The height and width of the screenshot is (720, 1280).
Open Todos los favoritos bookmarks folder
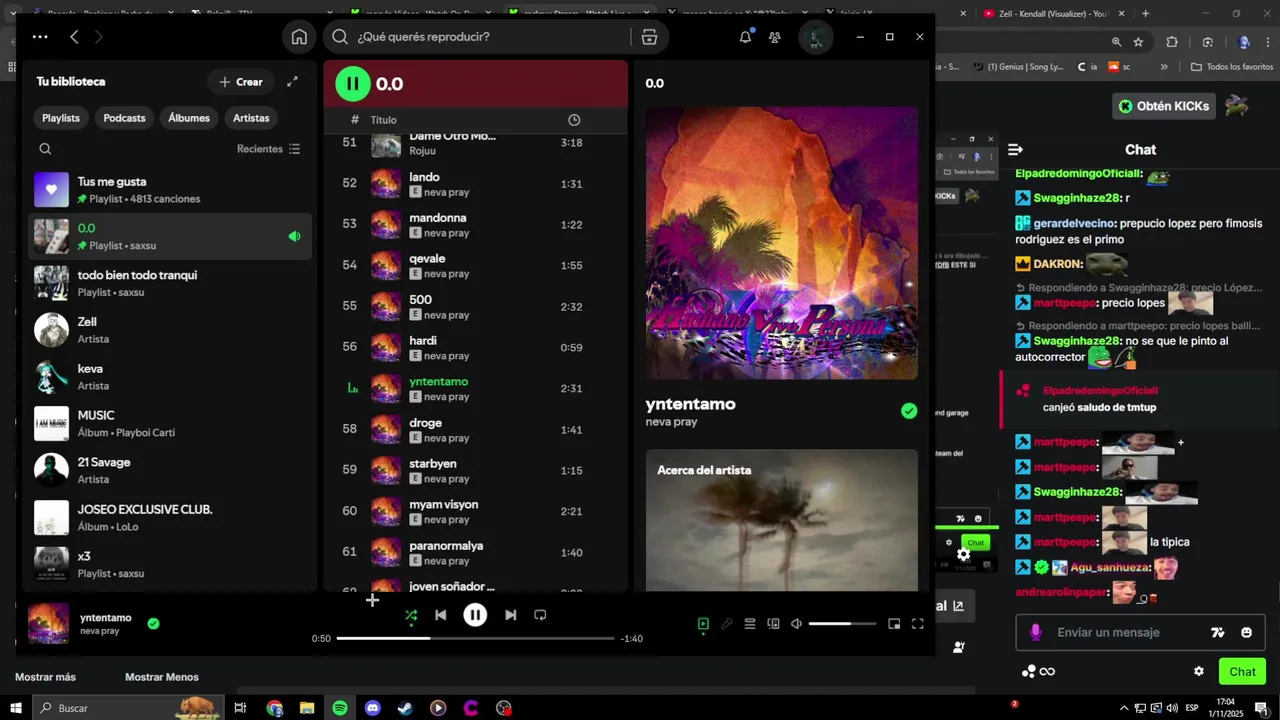(1232, 67)
